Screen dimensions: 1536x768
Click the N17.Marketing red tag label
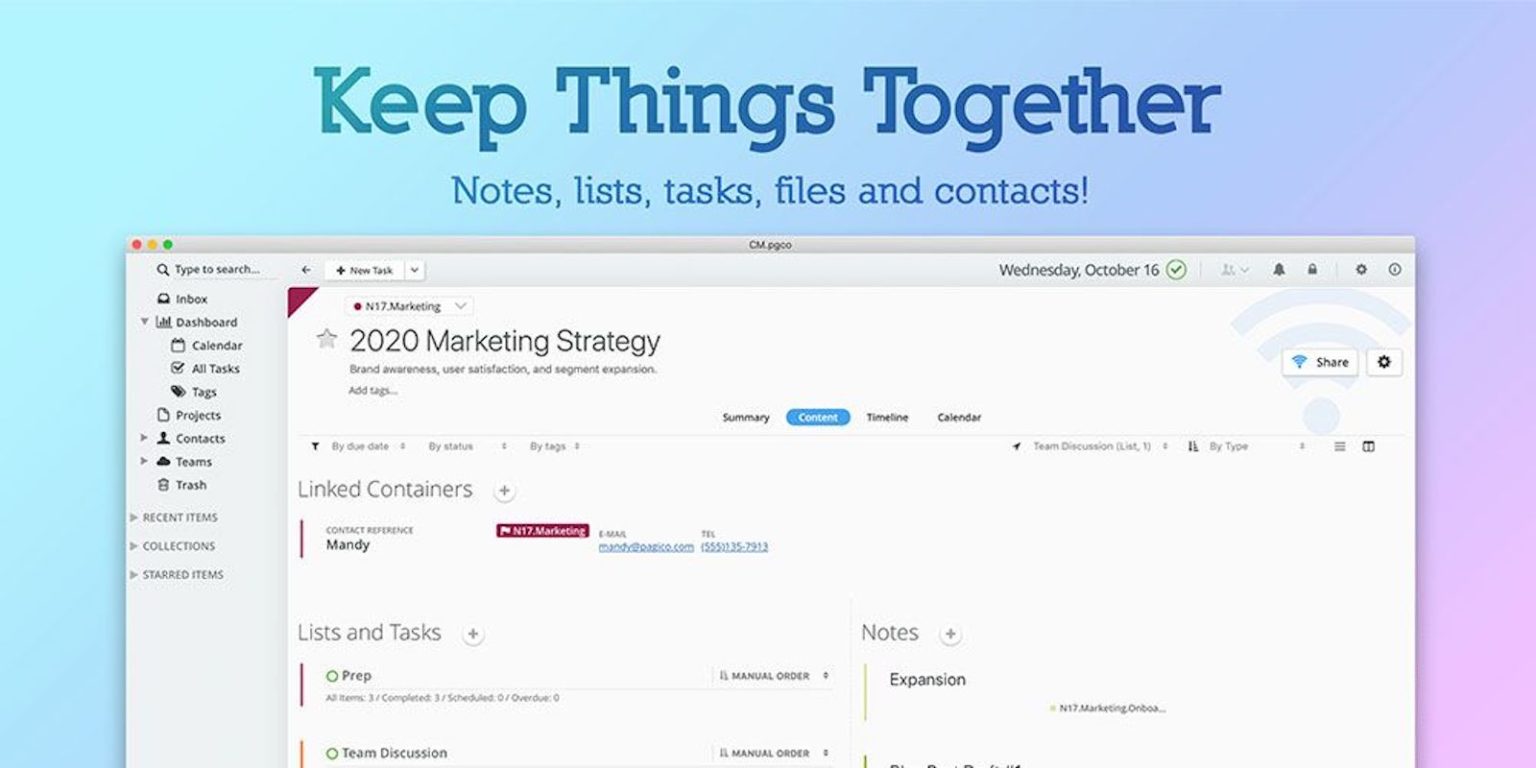542,531
